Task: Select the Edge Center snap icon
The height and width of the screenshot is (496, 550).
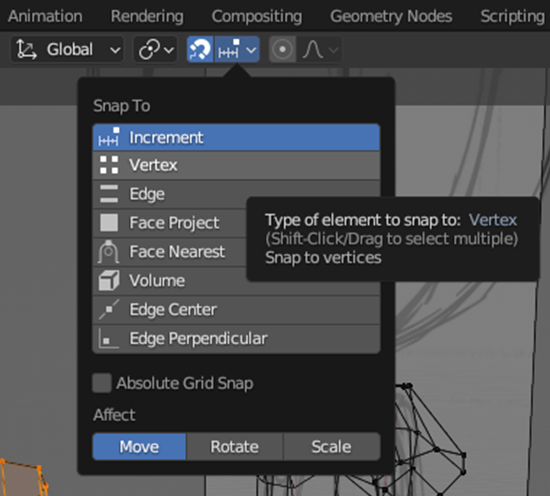Action: click(x=109, y=309)
